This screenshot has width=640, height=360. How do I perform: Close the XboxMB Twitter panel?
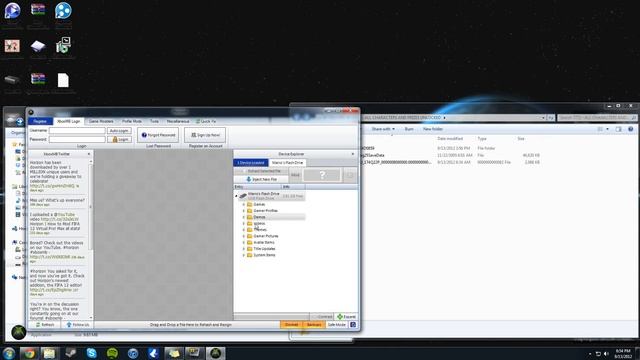[x=89, y=154]
